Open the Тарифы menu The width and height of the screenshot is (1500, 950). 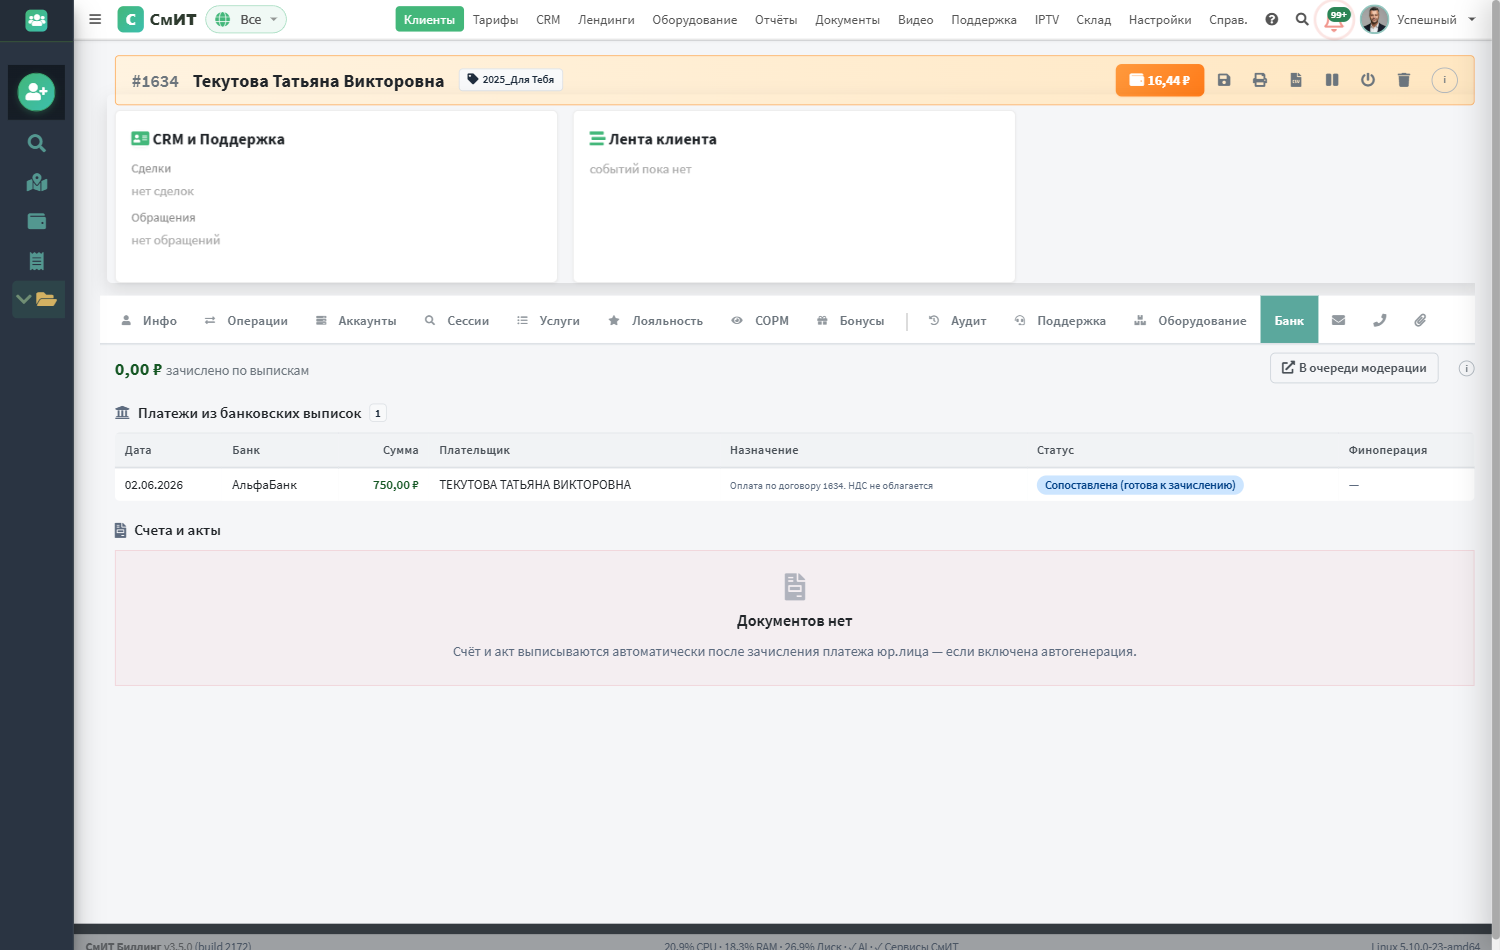(496, 19)
